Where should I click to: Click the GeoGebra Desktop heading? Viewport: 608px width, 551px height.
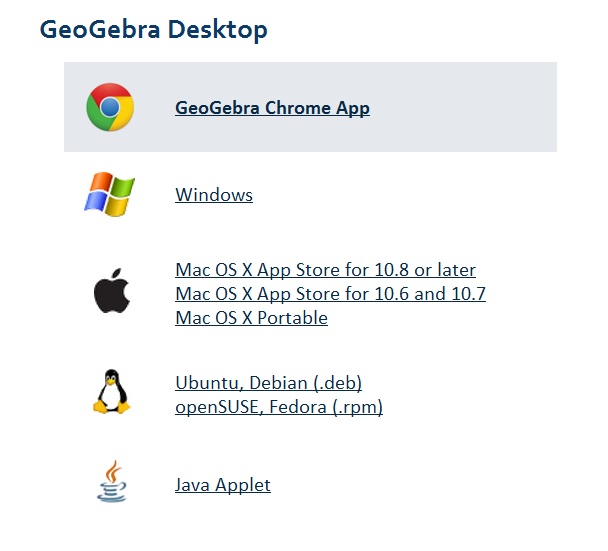[x=154, y=29]
